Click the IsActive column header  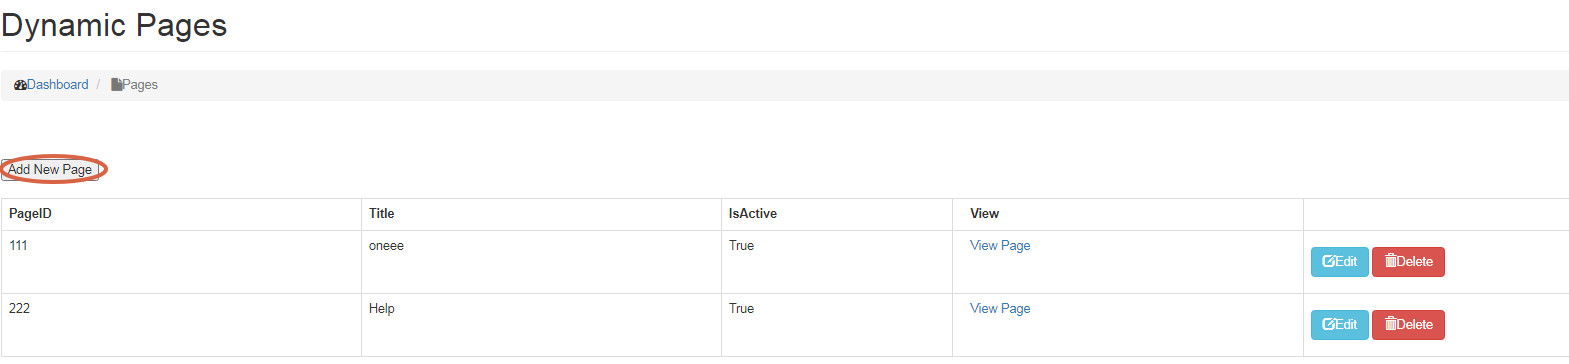pos(753,213)
